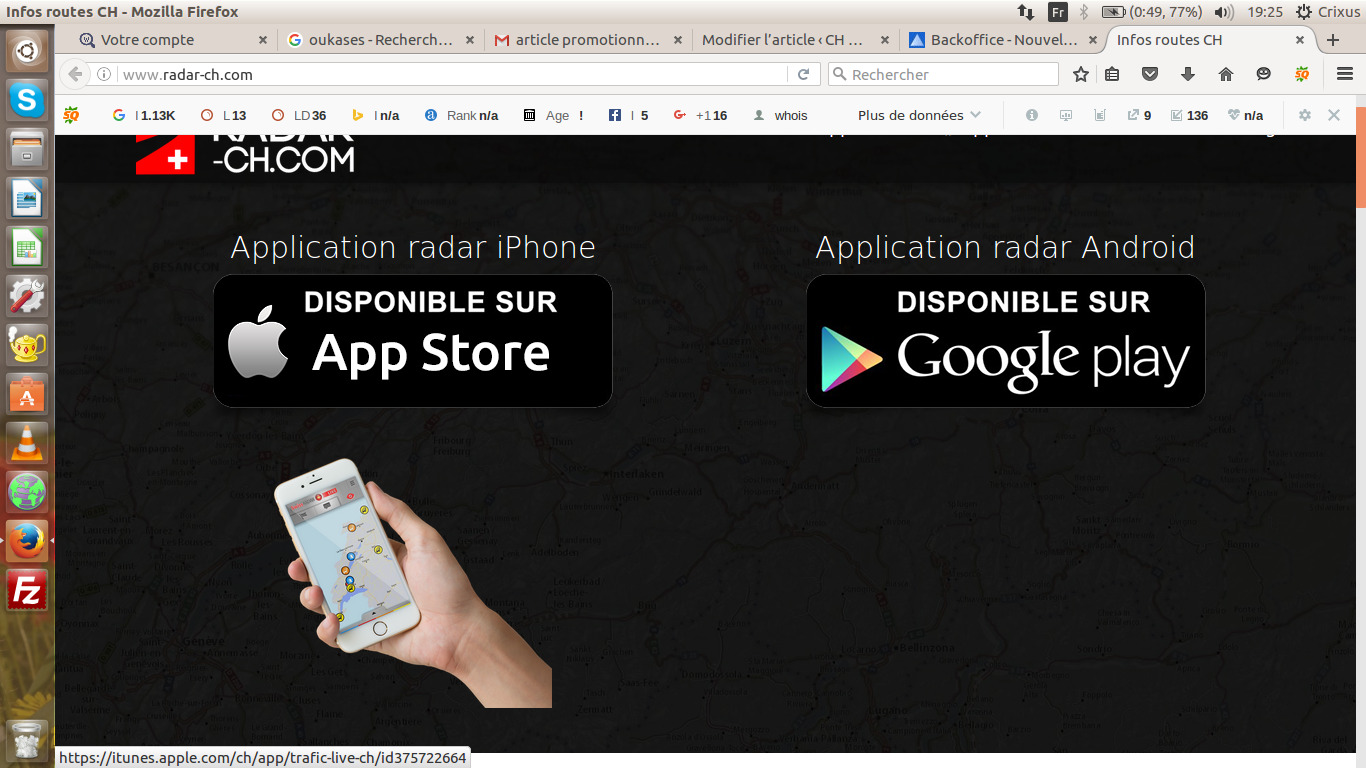The image size is (1366, 768).
Task: Click the site information icon in address bar
Action: pyautogui.click(x=103, y=74)
